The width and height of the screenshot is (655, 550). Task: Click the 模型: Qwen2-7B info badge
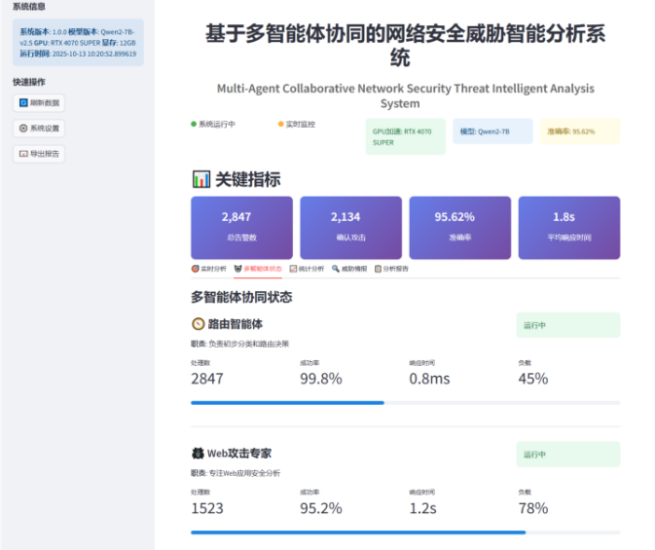[492, 131]
